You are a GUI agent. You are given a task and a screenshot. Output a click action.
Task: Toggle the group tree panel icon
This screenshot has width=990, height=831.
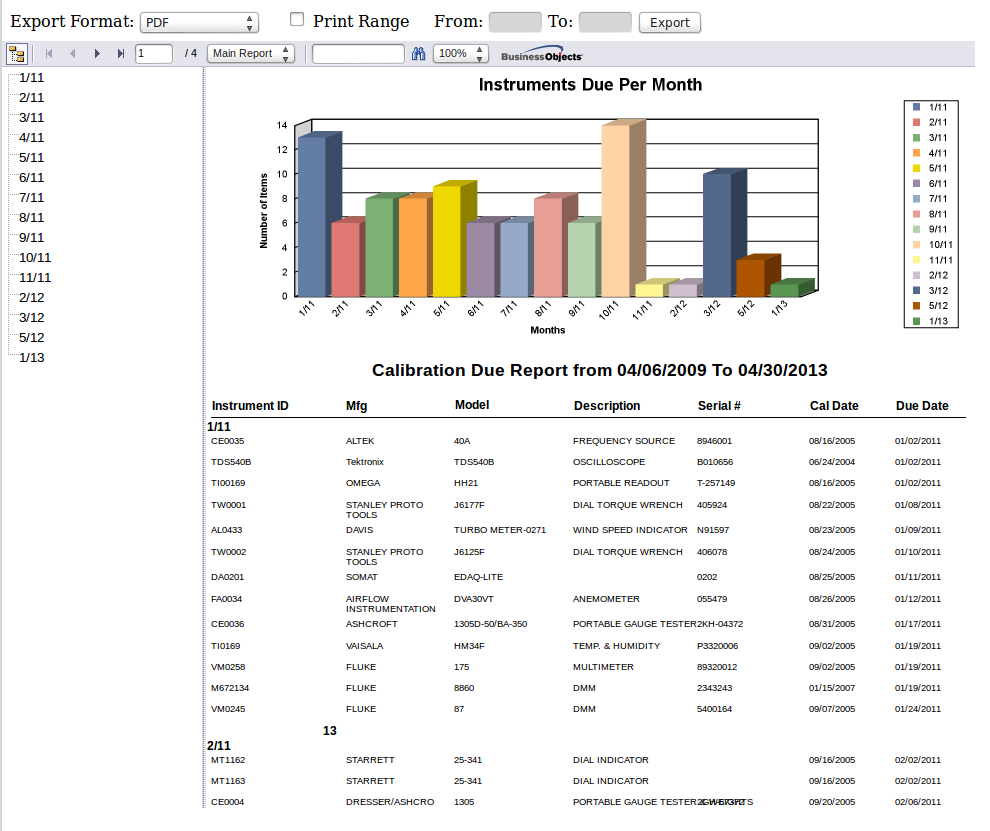point(16,53)
